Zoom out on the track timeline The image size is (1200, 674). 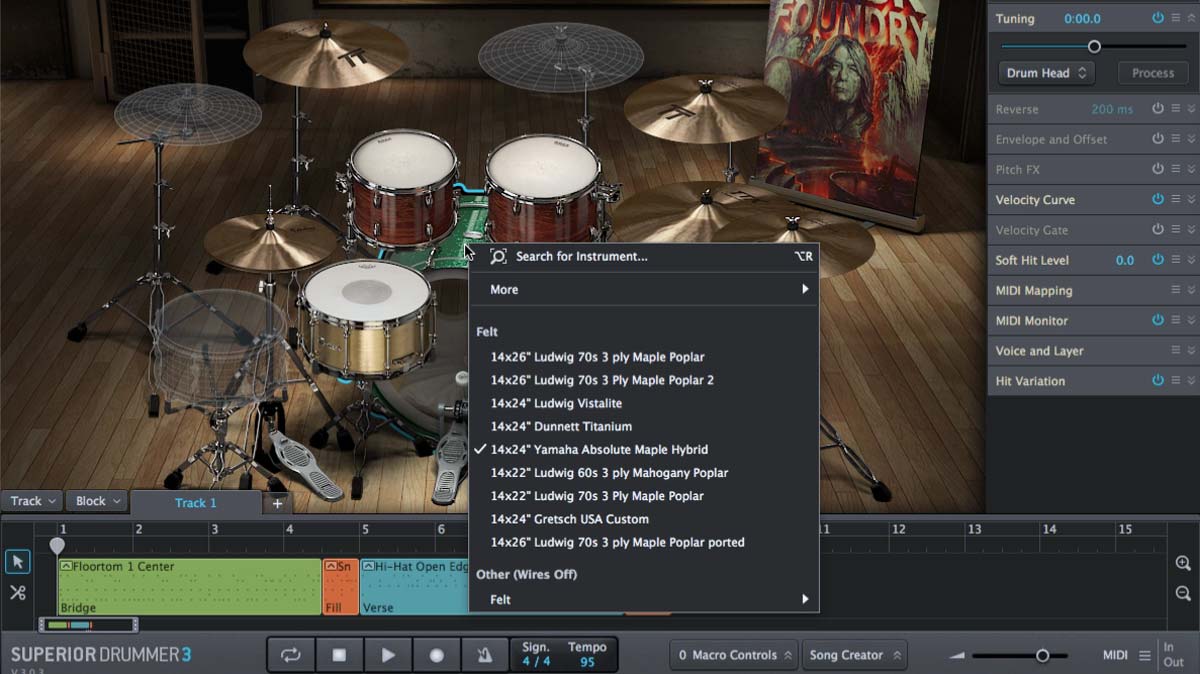tap(1183, 594)
